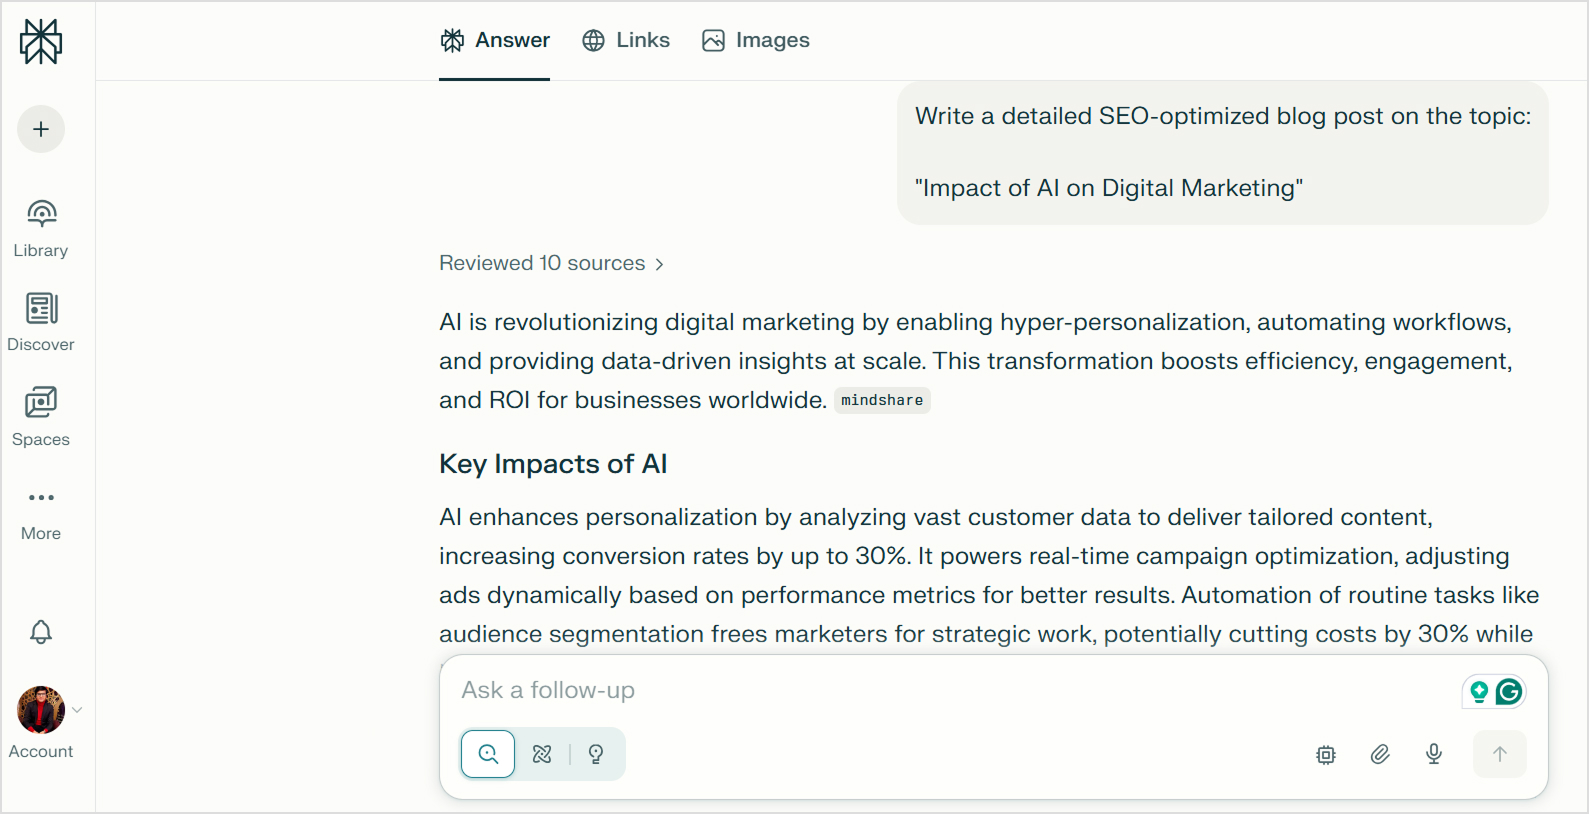The image size is (1589, 814).
Task: Open the model selector chip icon
Action: coord(1326,755)
